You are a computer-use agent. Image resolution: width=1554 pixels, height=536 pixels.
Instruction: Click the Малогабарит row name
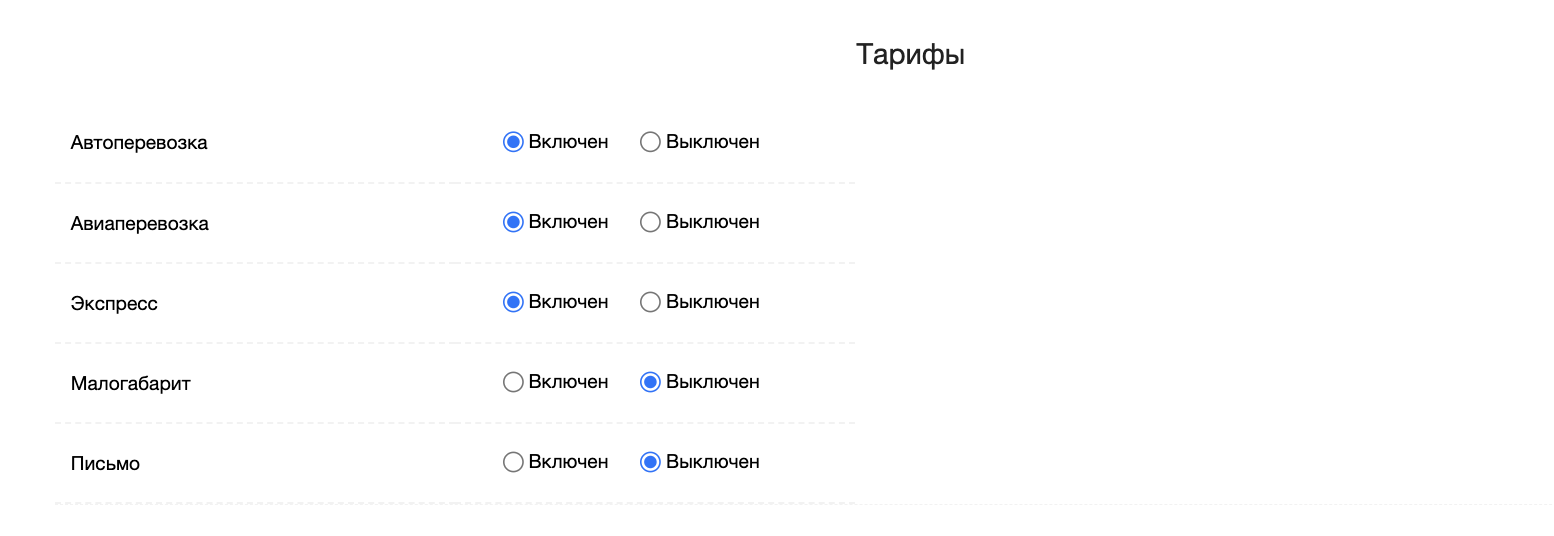coord(130,383)
